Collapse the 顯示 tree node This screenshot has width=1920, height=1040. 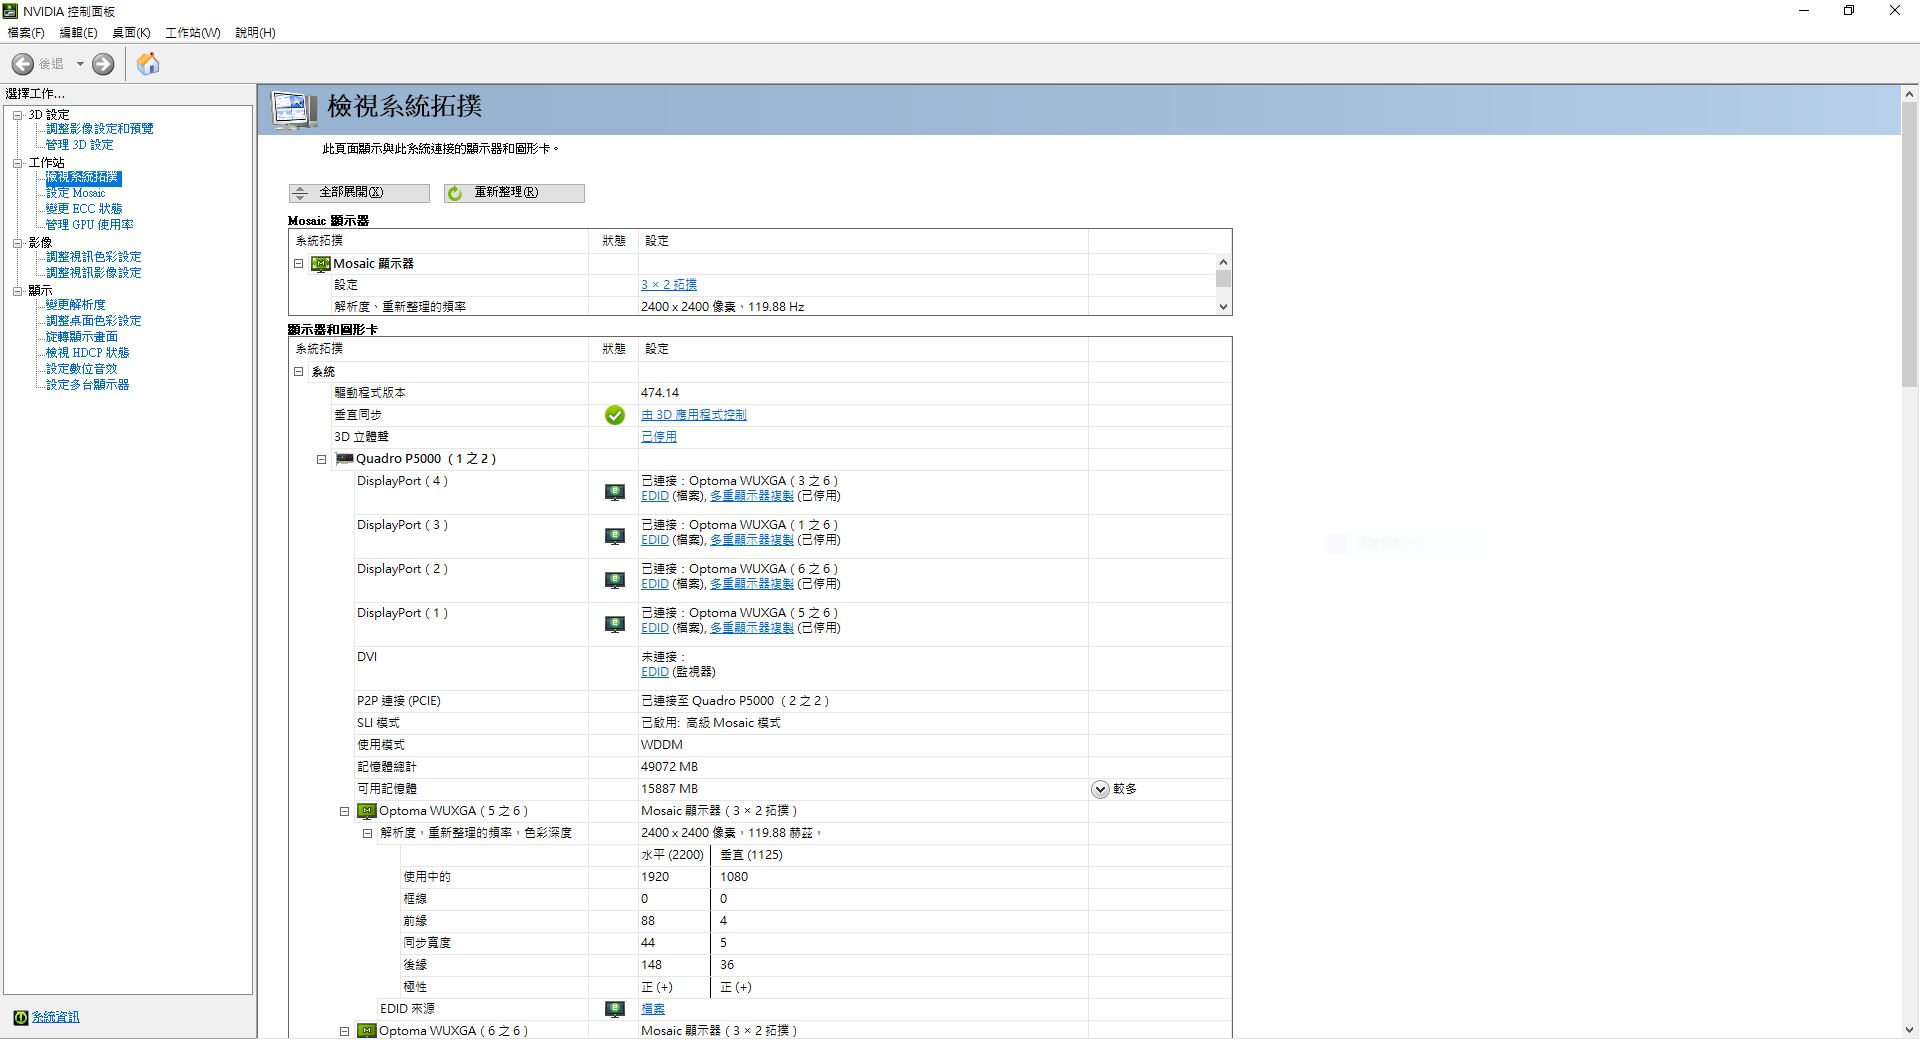tap(18, 291)
